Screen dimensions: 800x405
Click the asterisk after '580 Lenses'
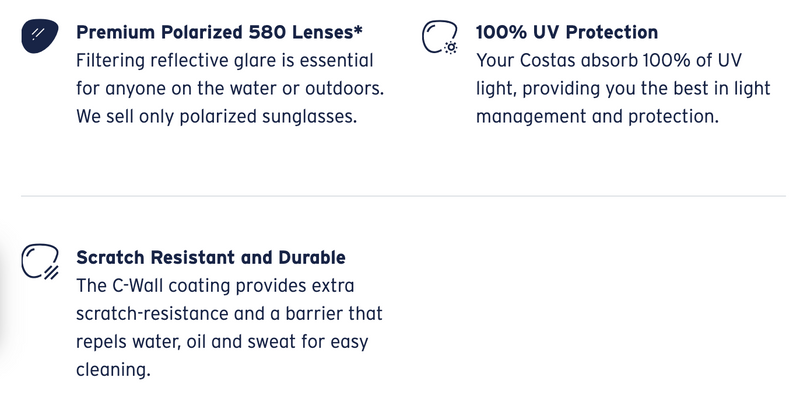coord(358,29)
